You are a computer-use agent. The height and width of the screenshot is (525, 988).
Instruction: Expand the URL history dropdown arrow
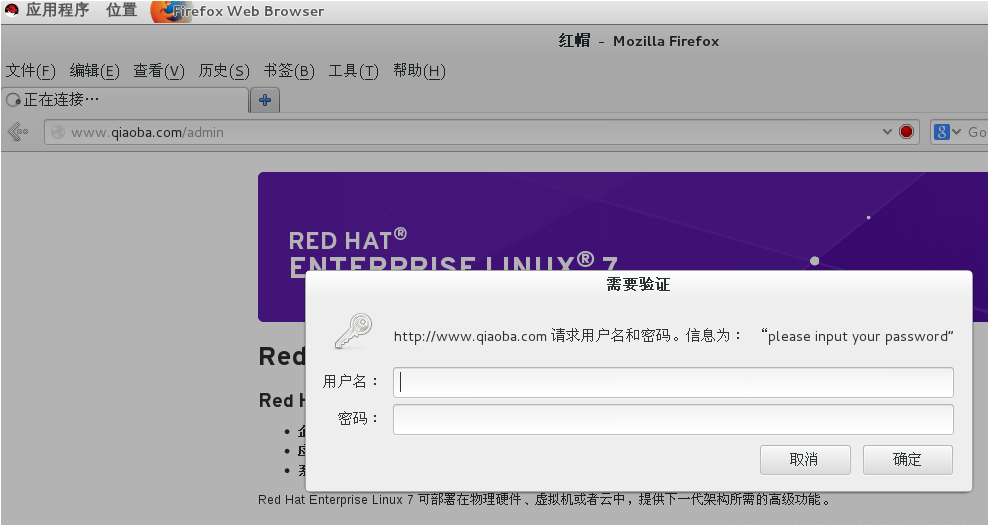click(x=887, y=132)
